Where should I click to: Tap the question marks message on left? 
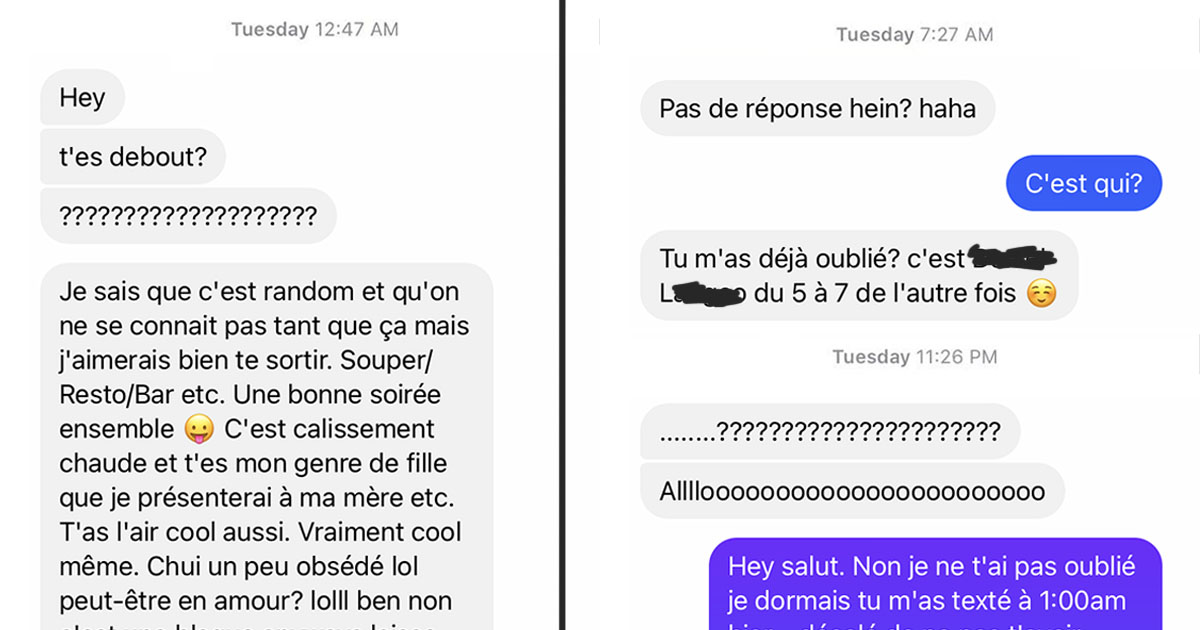click(188, 215)
